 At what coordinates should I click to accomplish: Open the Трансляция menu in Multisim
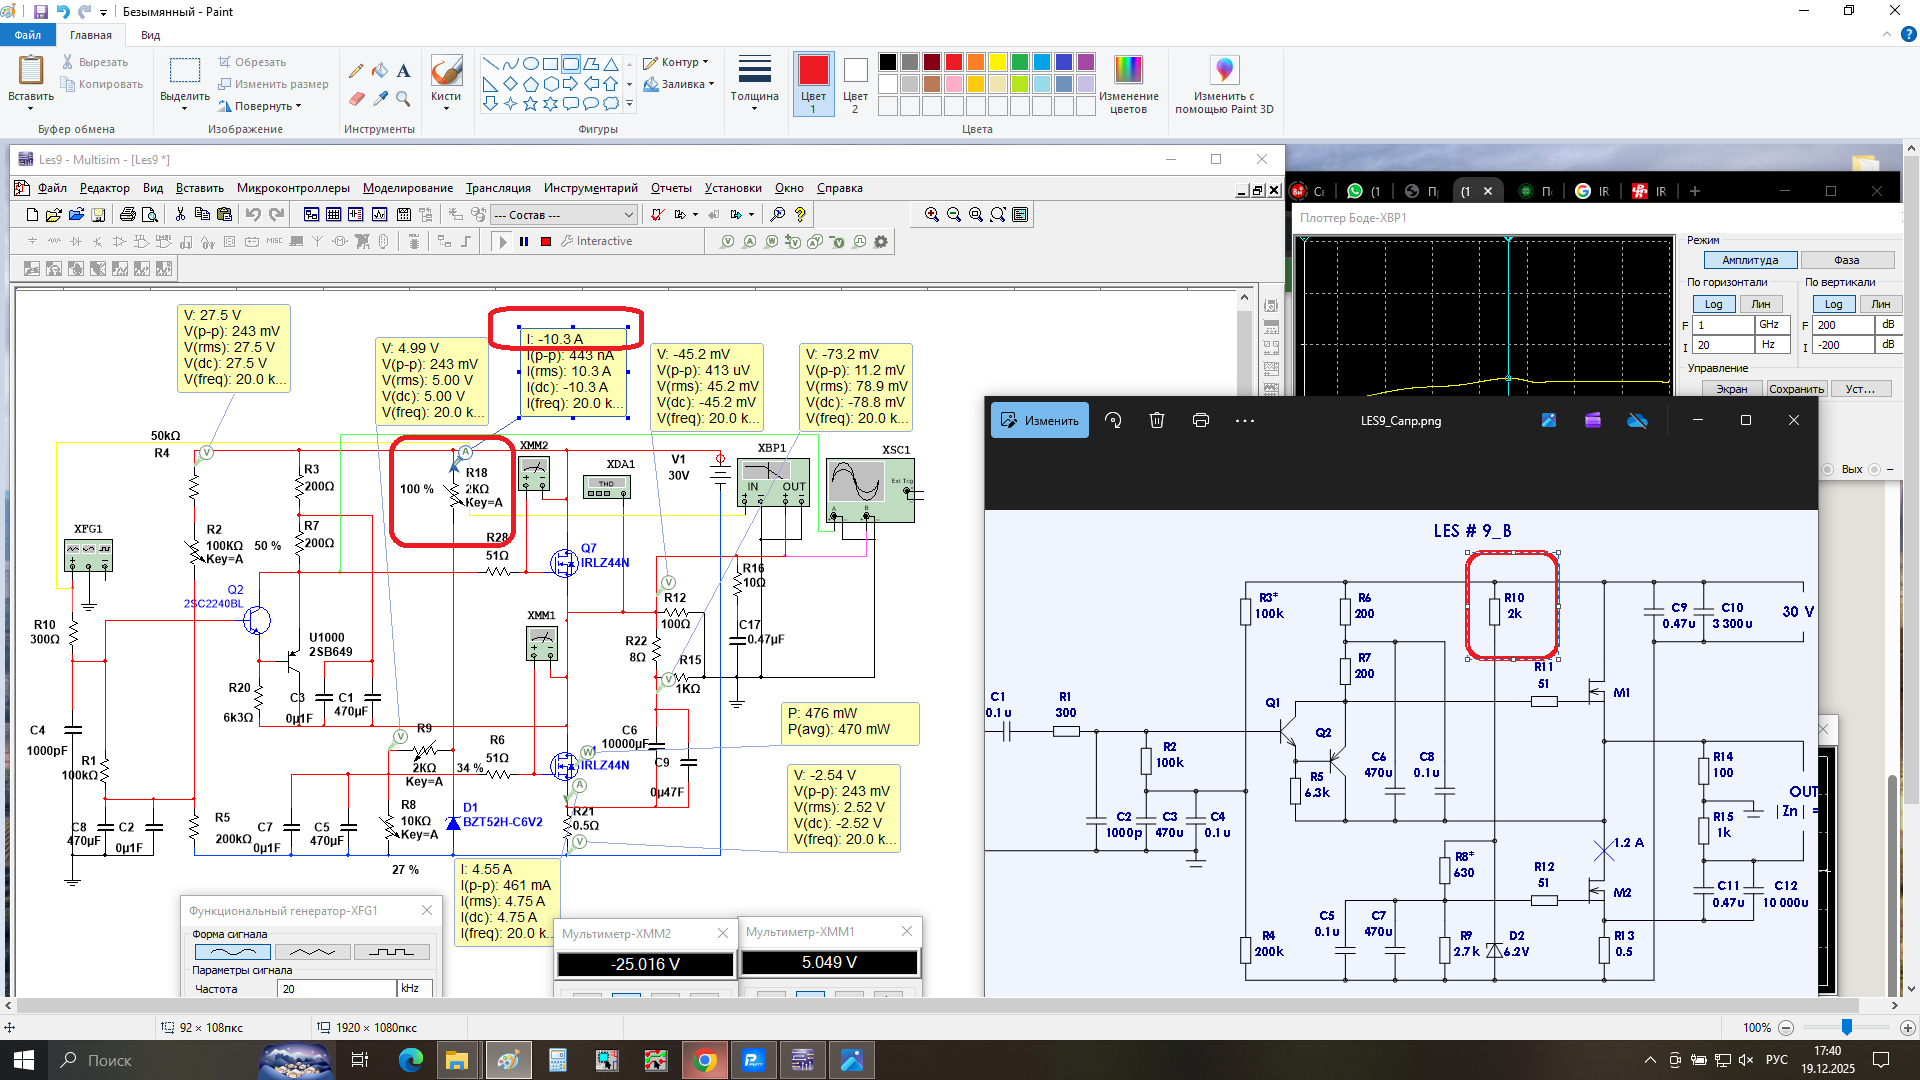(x=498, y=188)
